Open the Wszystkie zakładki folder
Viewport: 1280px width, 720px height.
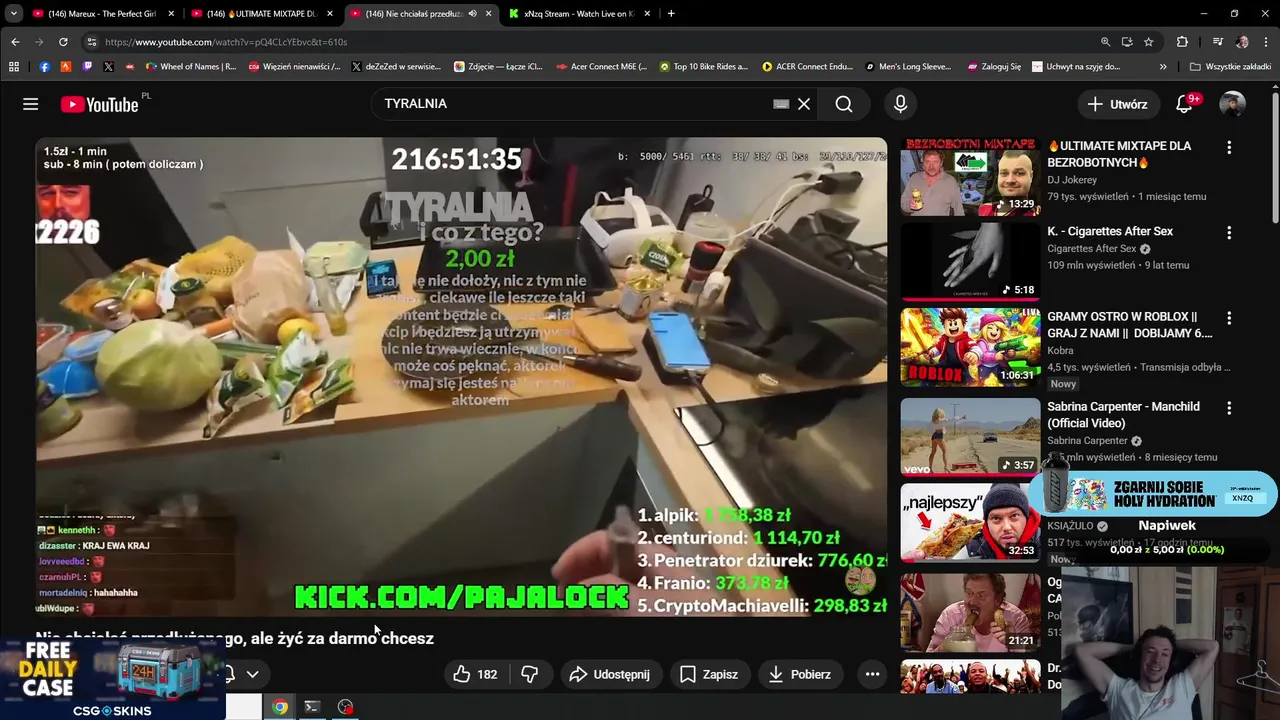[x=1231, y=67]
